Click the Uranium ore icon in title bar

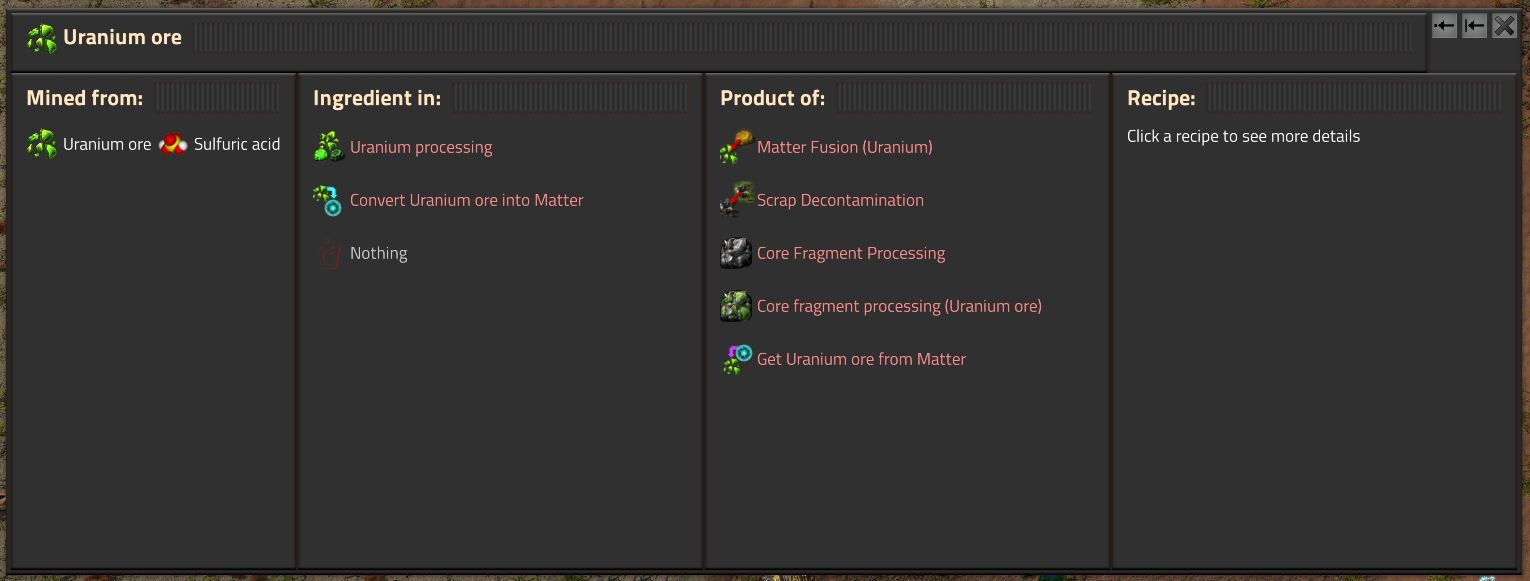42,38
